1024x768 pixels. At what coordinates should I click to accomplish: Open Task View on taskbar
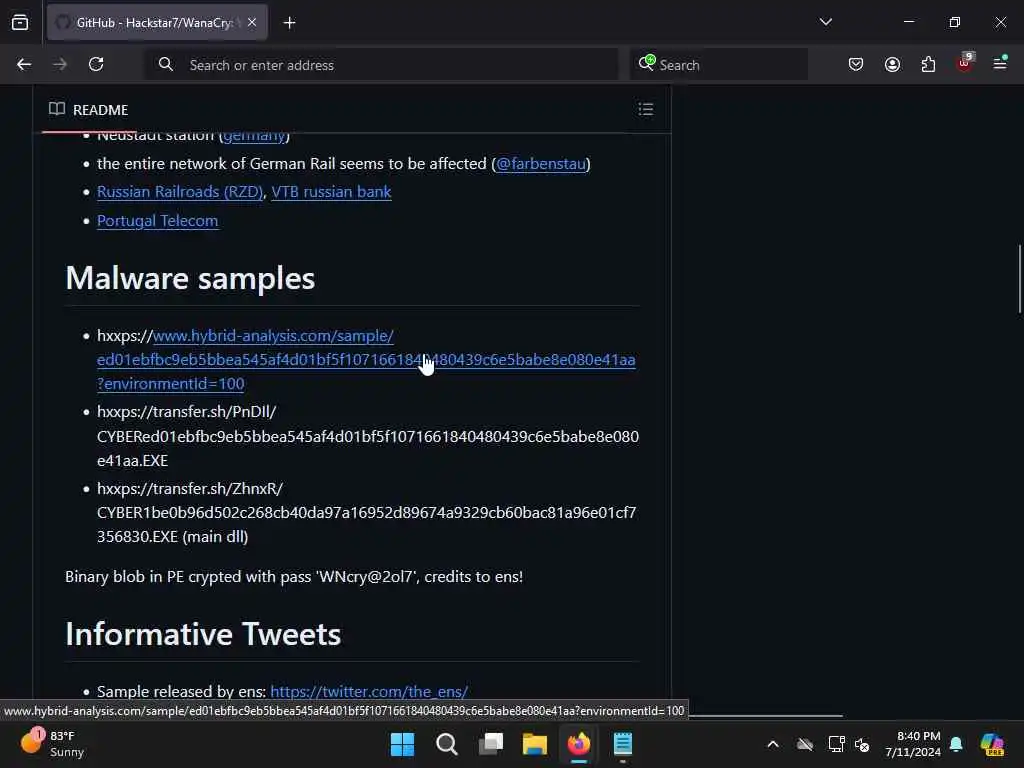pyautogui.click(x=491, y=744)
